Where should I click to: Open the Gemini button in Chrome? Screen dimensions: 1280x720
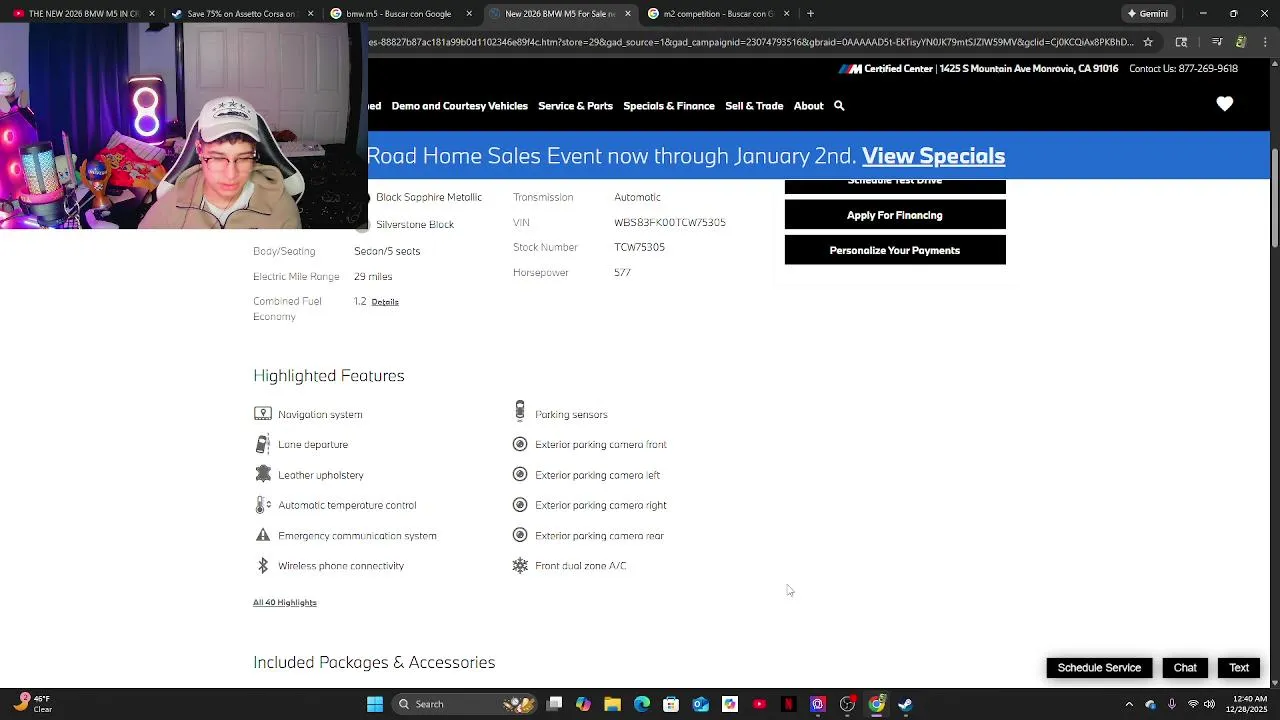[x=1147, y=13]
